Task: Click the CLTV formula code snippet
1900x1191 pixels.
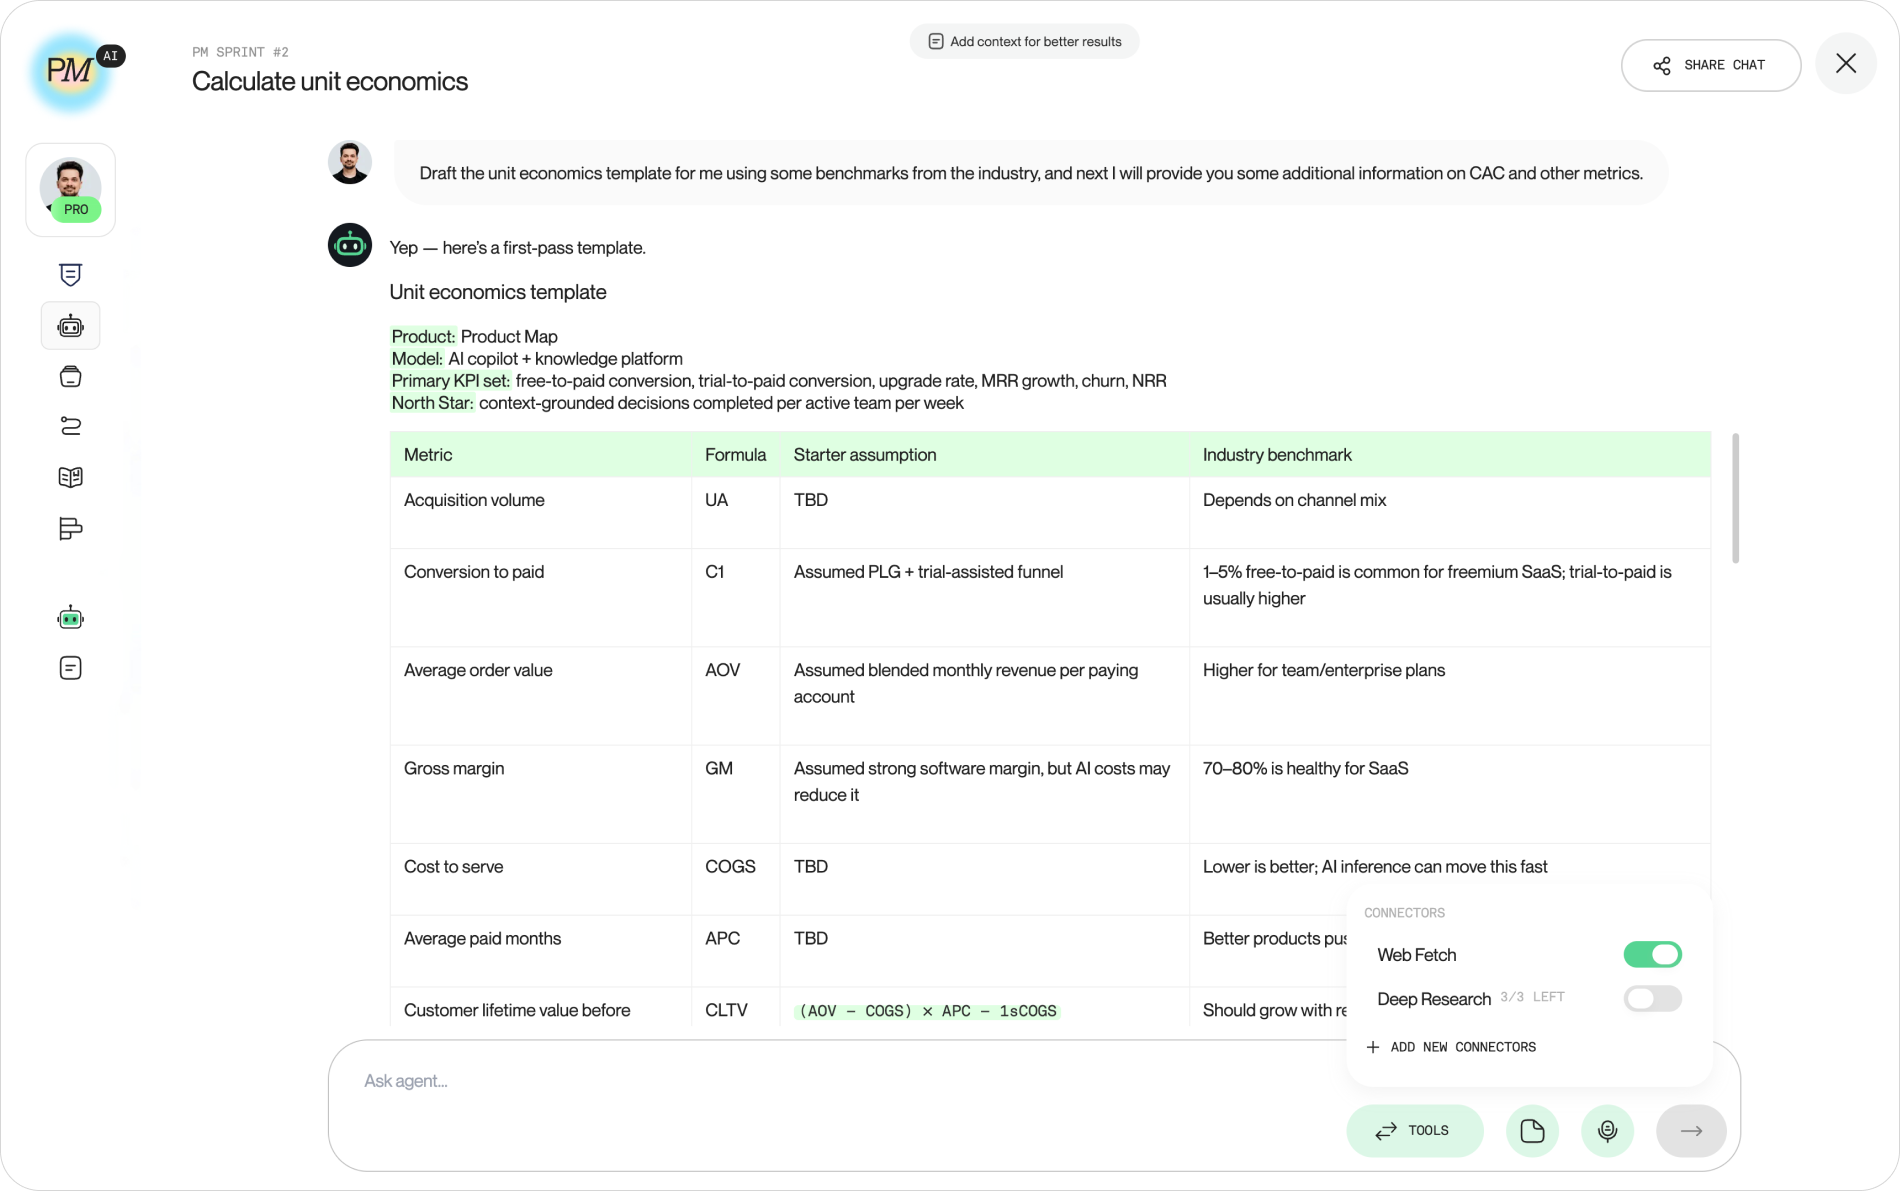Action: (927, 1011)
